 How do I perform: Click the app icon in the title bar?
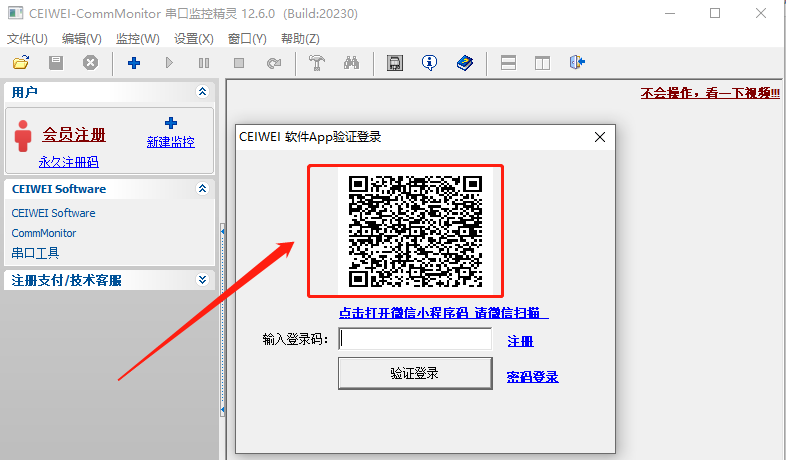pos(16,13)
